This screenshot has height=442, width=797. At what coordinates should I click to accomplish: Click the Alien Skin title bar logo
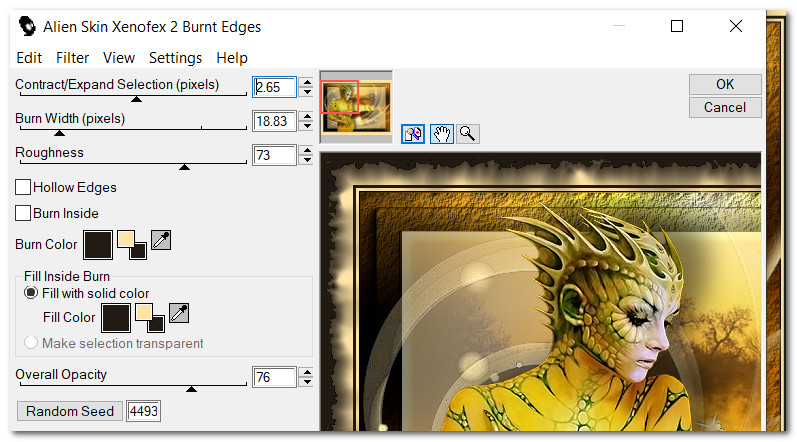[x=27, y=26]
